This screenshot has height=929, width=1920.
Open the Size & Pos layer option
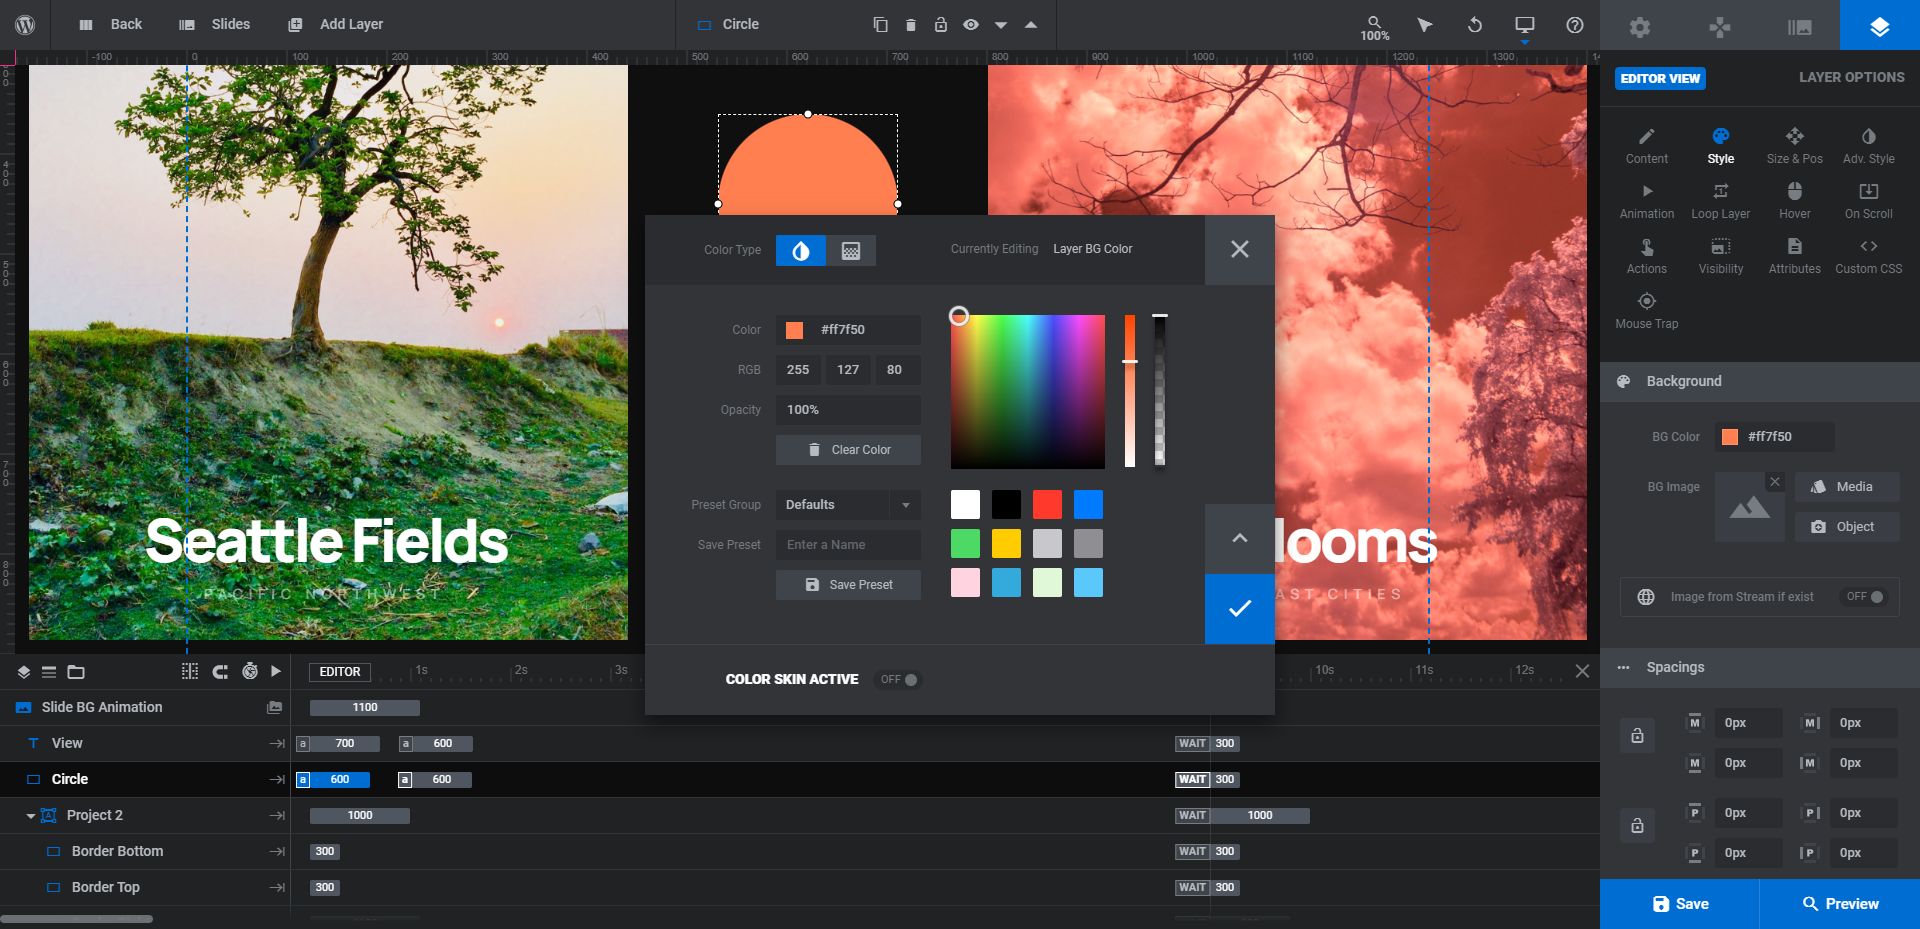pos(1794,146)
